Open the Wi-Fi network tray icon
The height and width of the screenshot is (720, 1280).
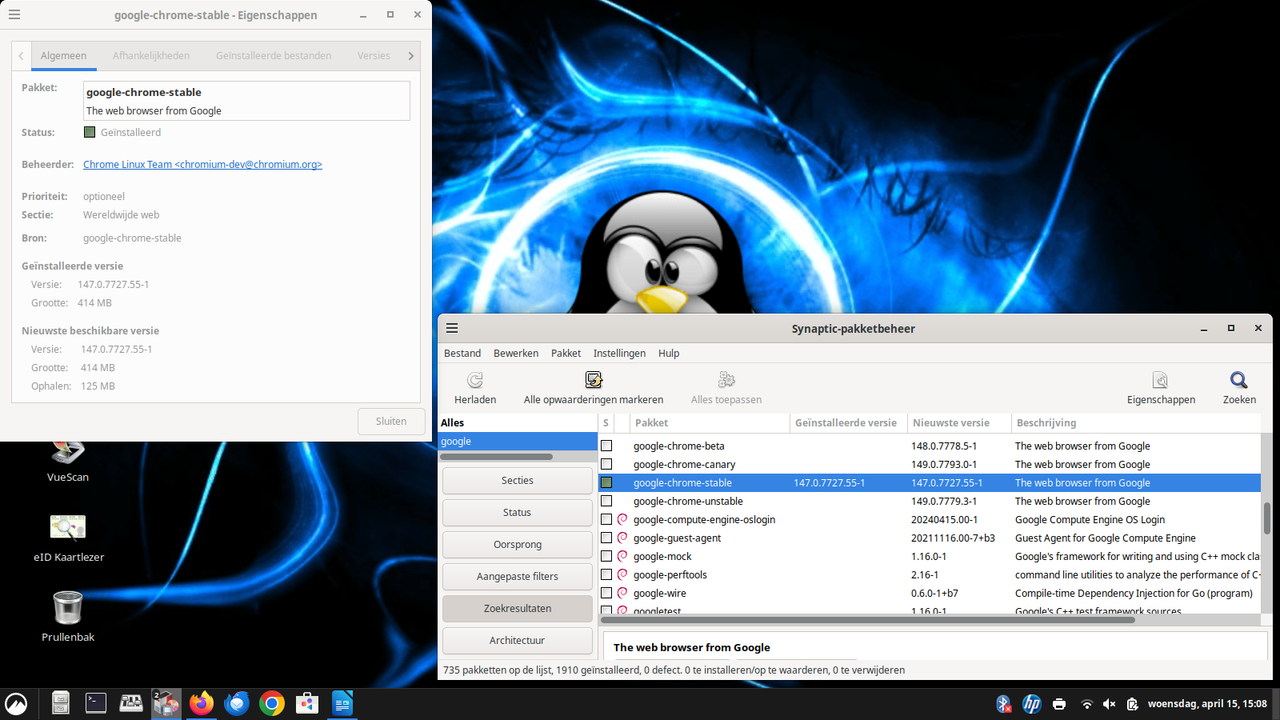point(1087,704)
